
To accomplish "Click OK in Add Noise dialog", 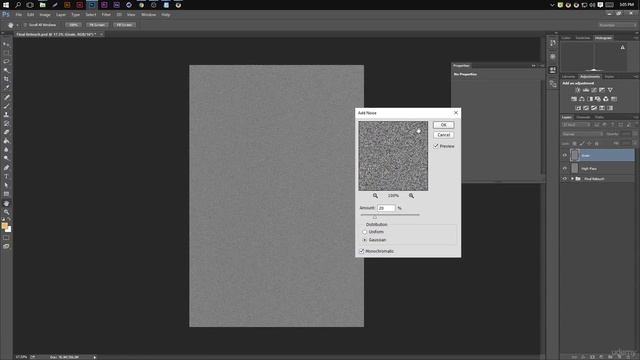I will [444, 125].
